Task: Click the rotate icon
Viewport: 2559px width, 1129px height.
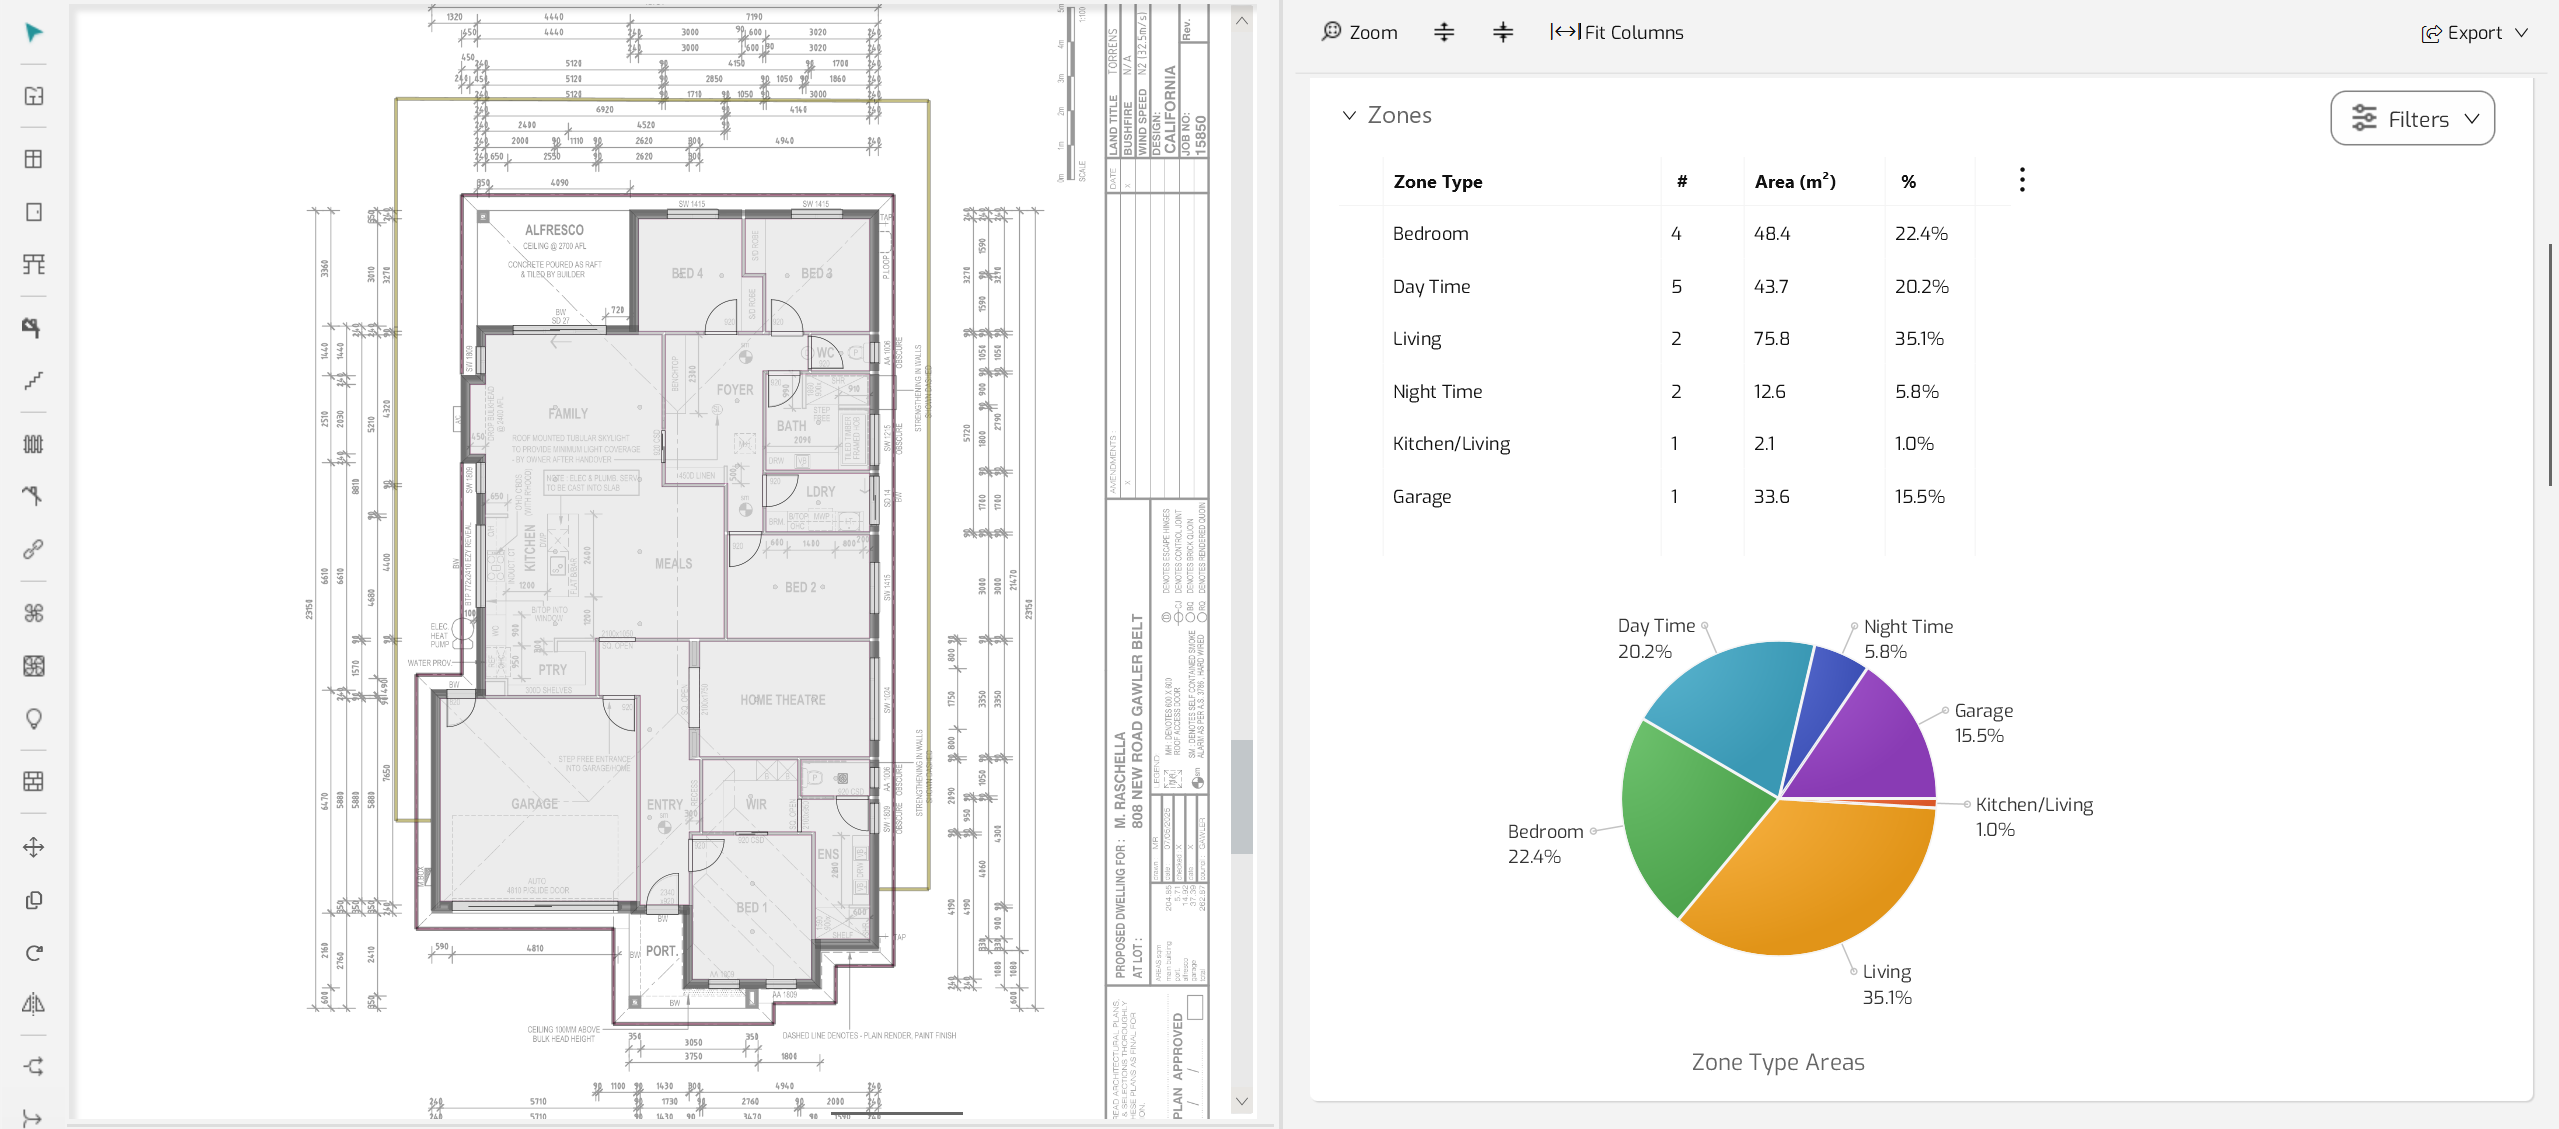Action: coord(33,953)
